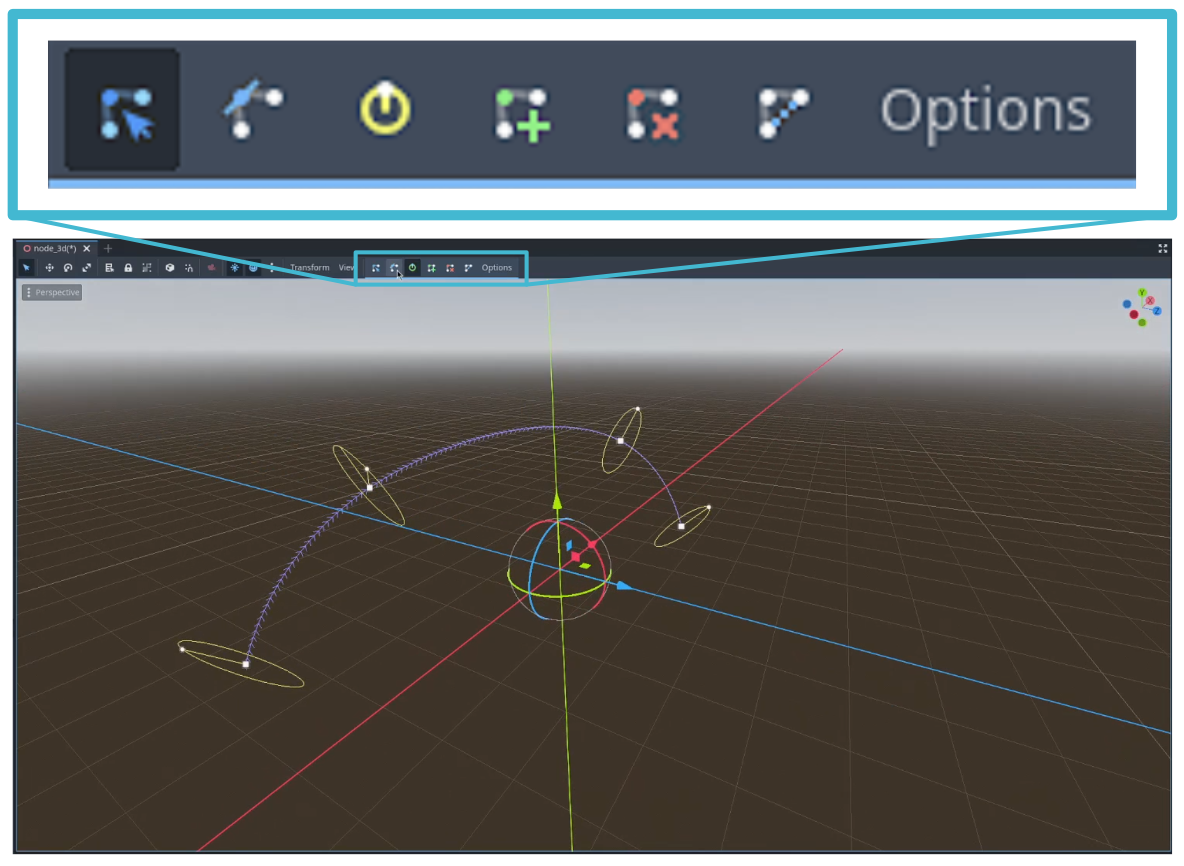This screenshot has height=866, width=1184.
Task: Open sun and environment settings three-dots menu
Action: coord(271,267)
